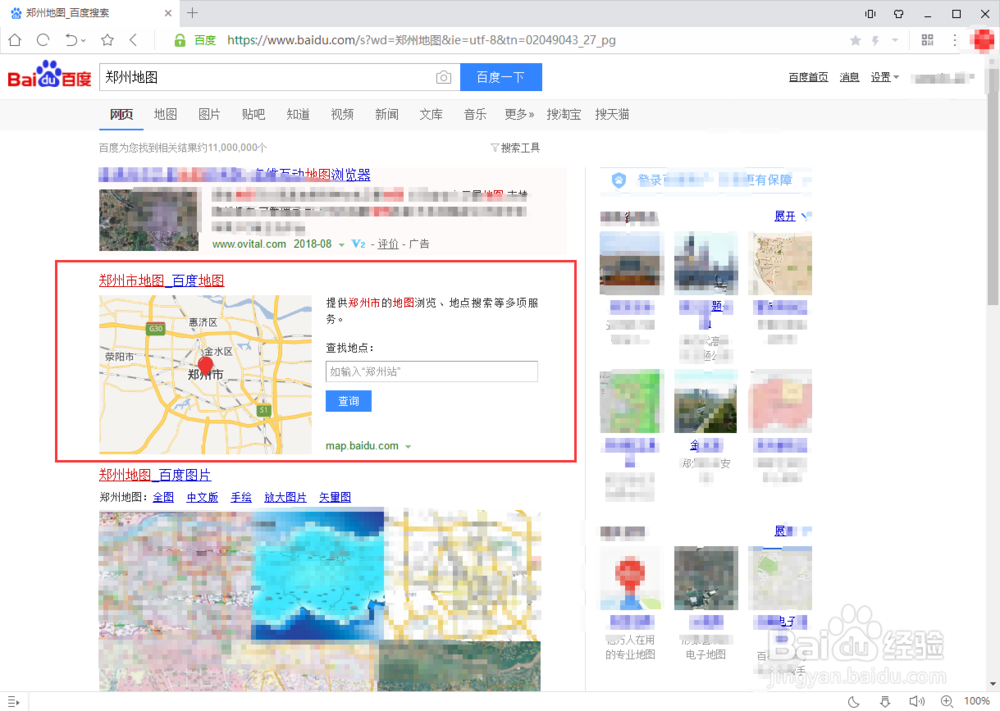Open the 设置 settings dropdown
The height and width of the screenshot is (711, 1000).
tap(884, 76)
